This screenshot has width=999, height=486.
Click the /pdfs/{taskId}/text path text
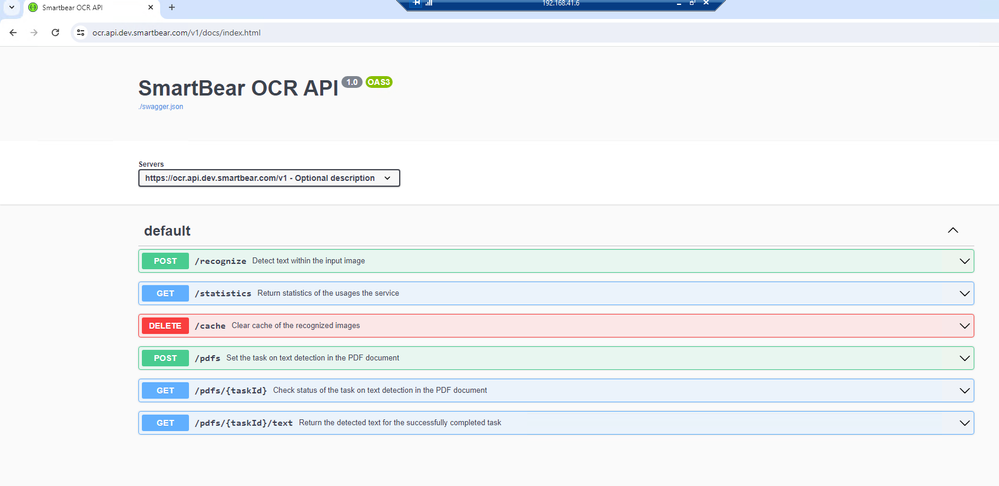click(243, 423)
